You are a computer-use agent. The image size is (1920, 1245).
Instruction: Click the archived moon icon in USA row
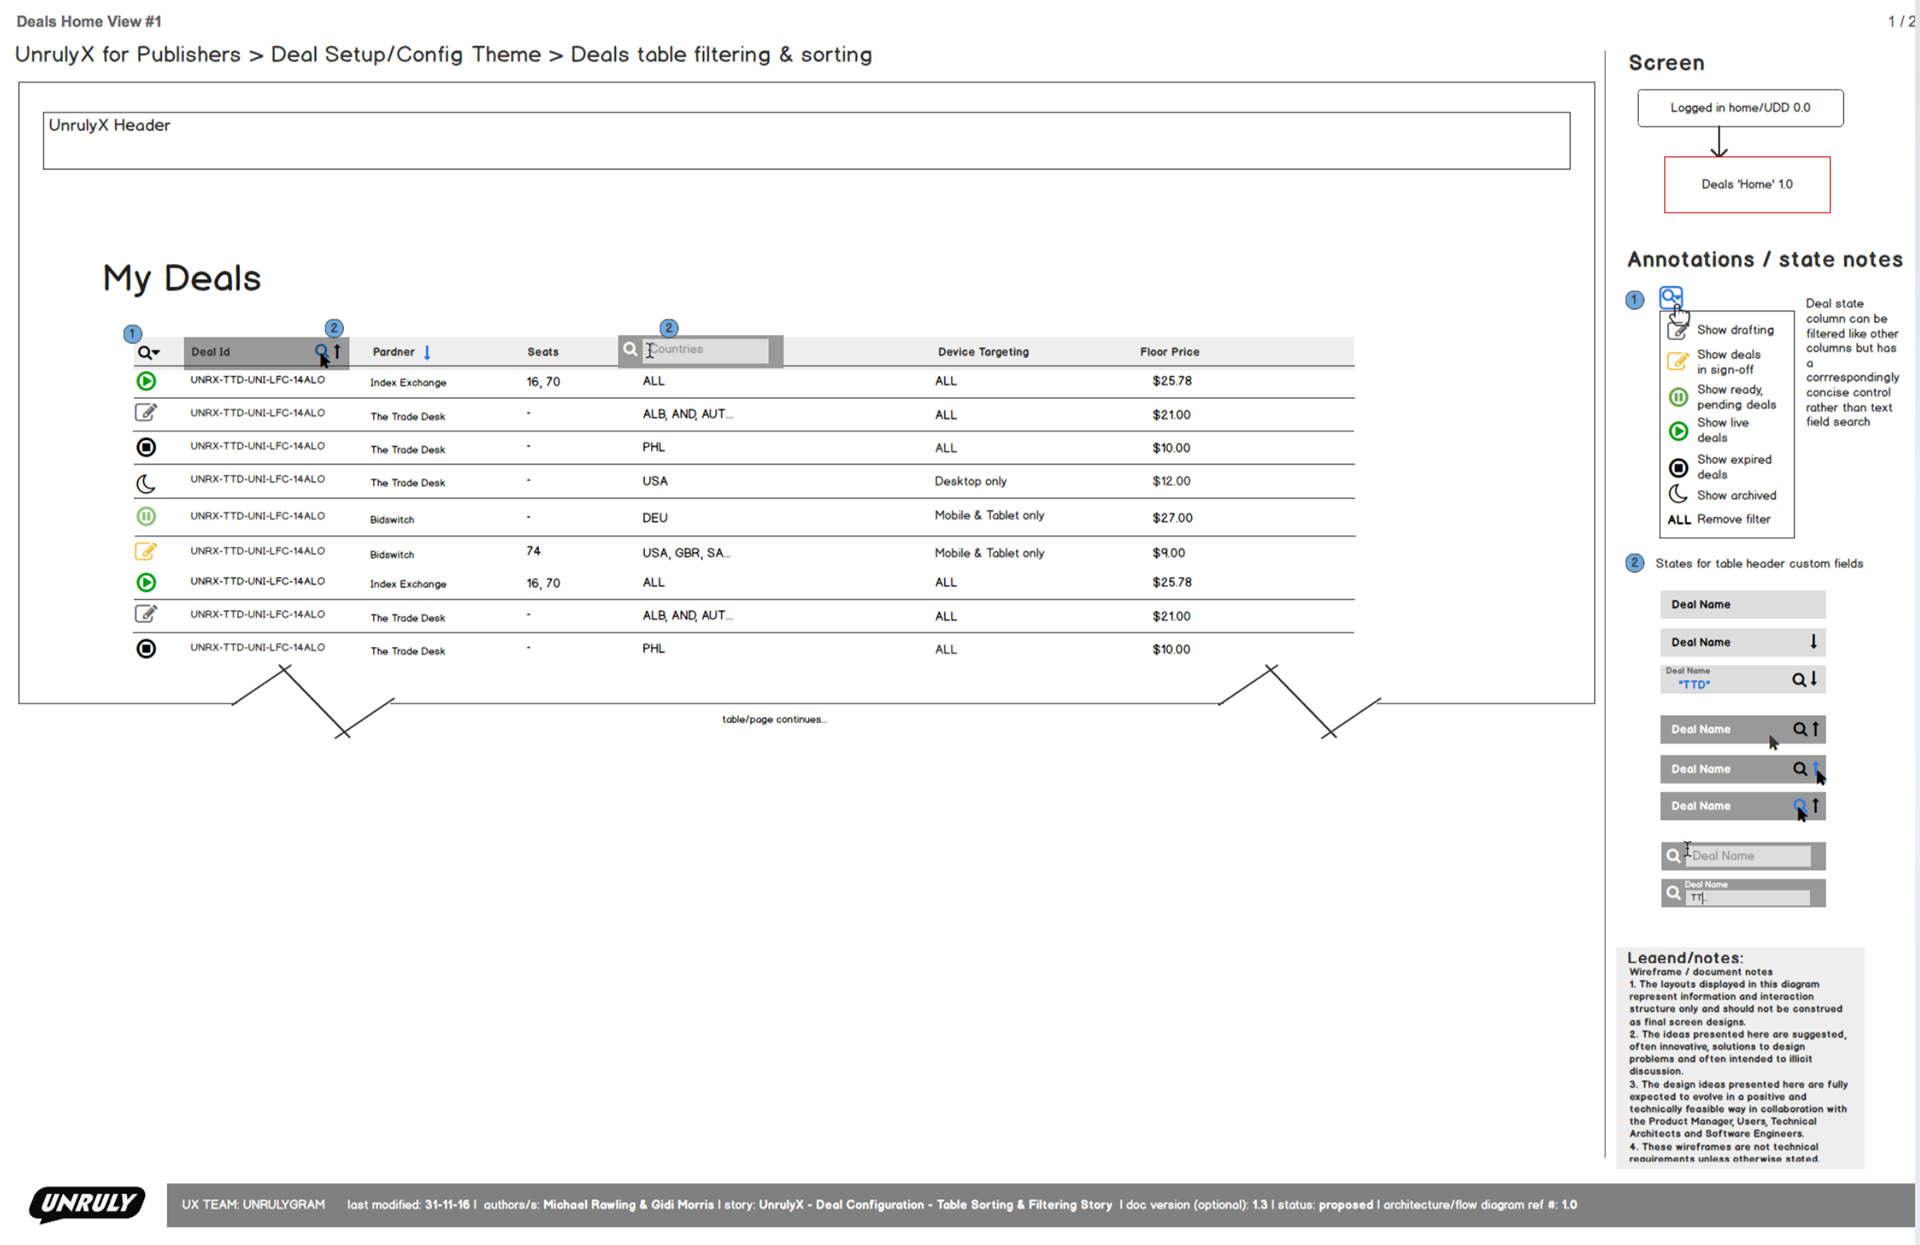click(146, 484)
